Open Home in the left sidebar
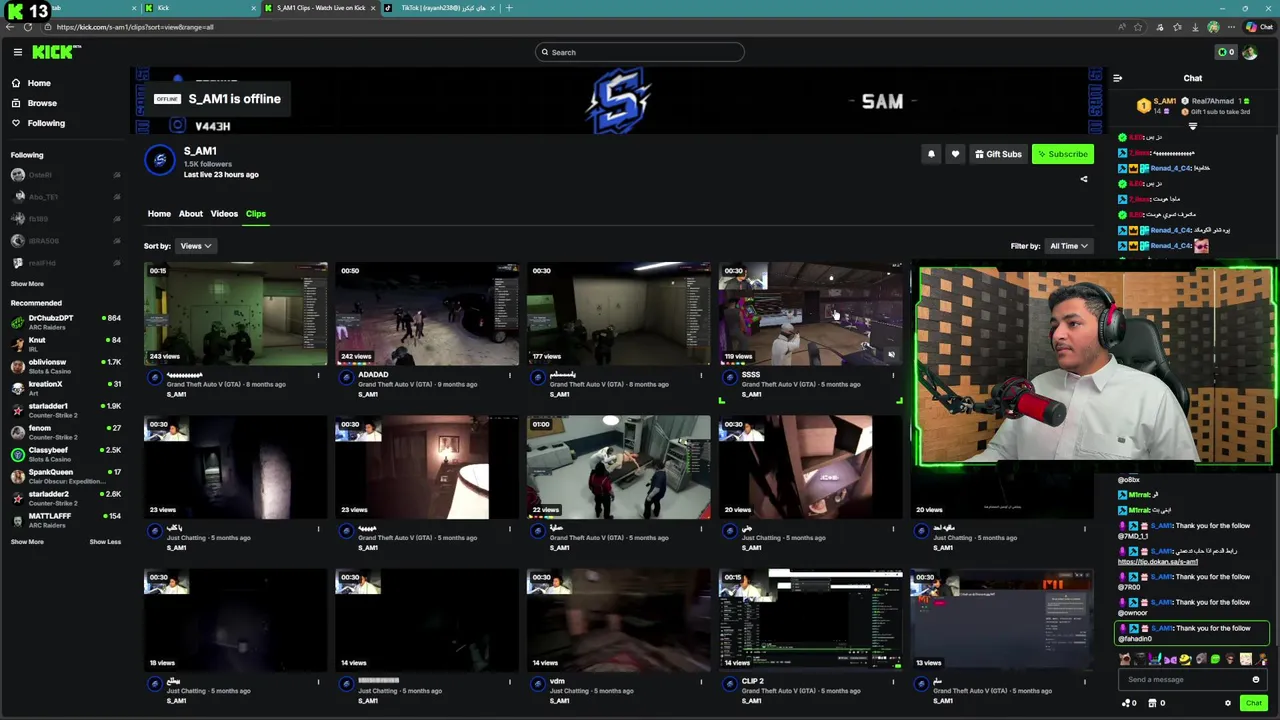The image size is (1280, 720). 39,83
